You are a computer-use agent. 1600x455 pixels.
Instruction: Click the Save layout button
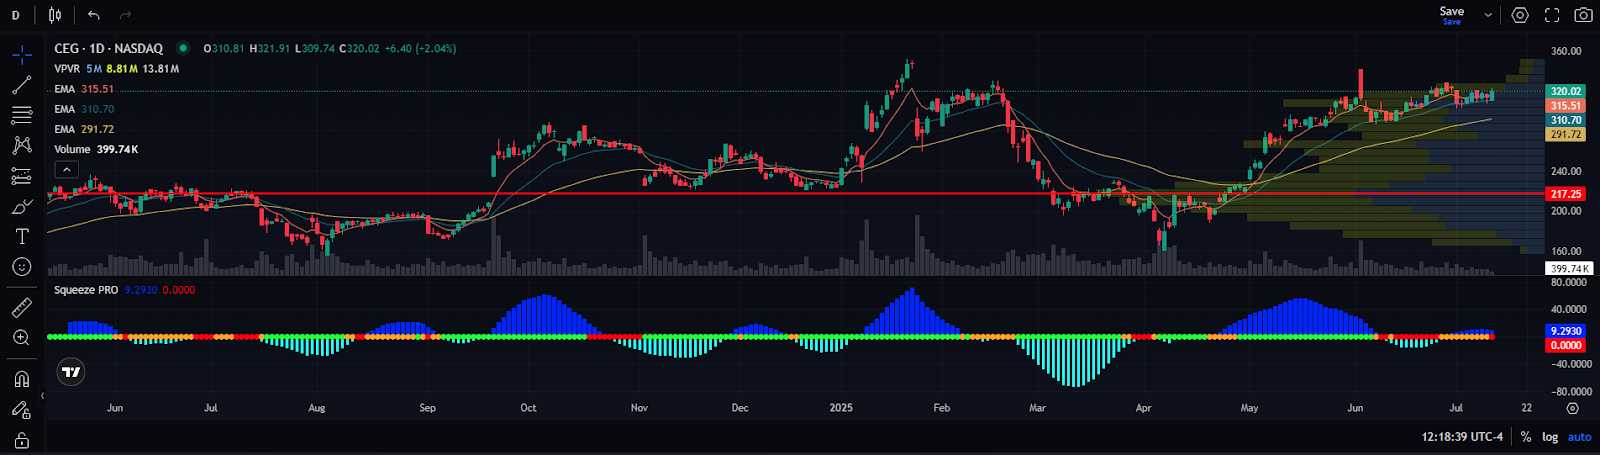(x=1452, y=15)
